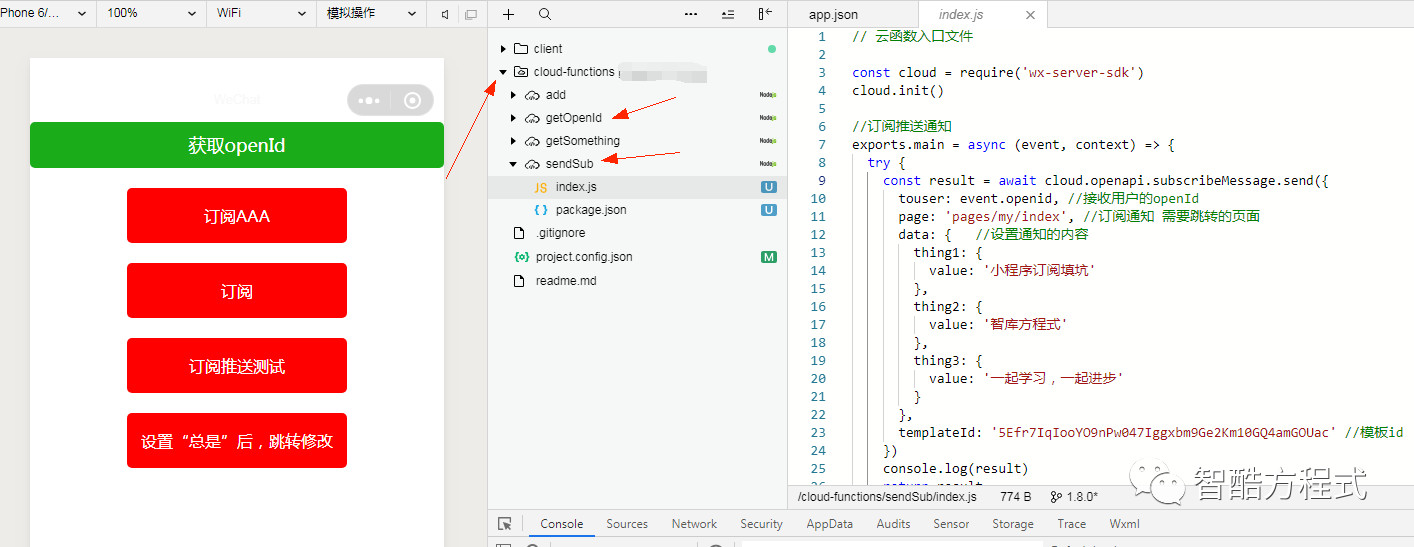The width and height of the screenshot is (1414, 547).
Task: Click the 774 B file size text
Action: pos(1015,496)
